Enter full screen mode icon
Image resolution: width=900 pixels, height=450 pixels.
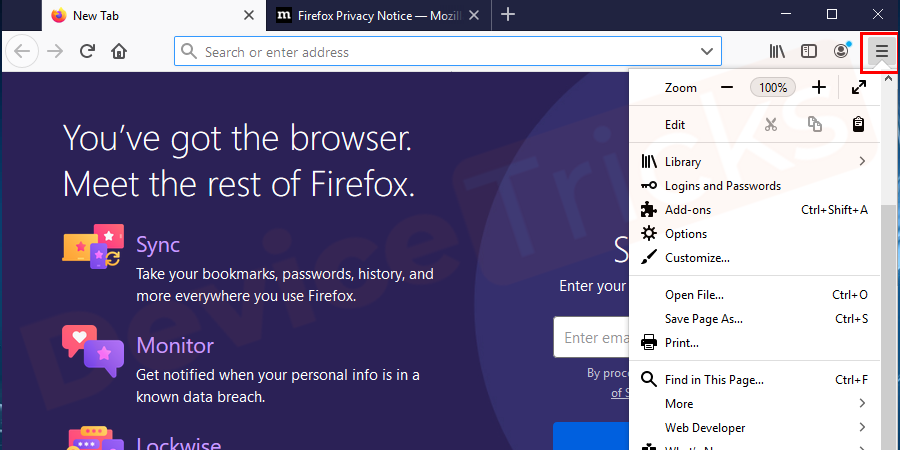tap(859, 88)
